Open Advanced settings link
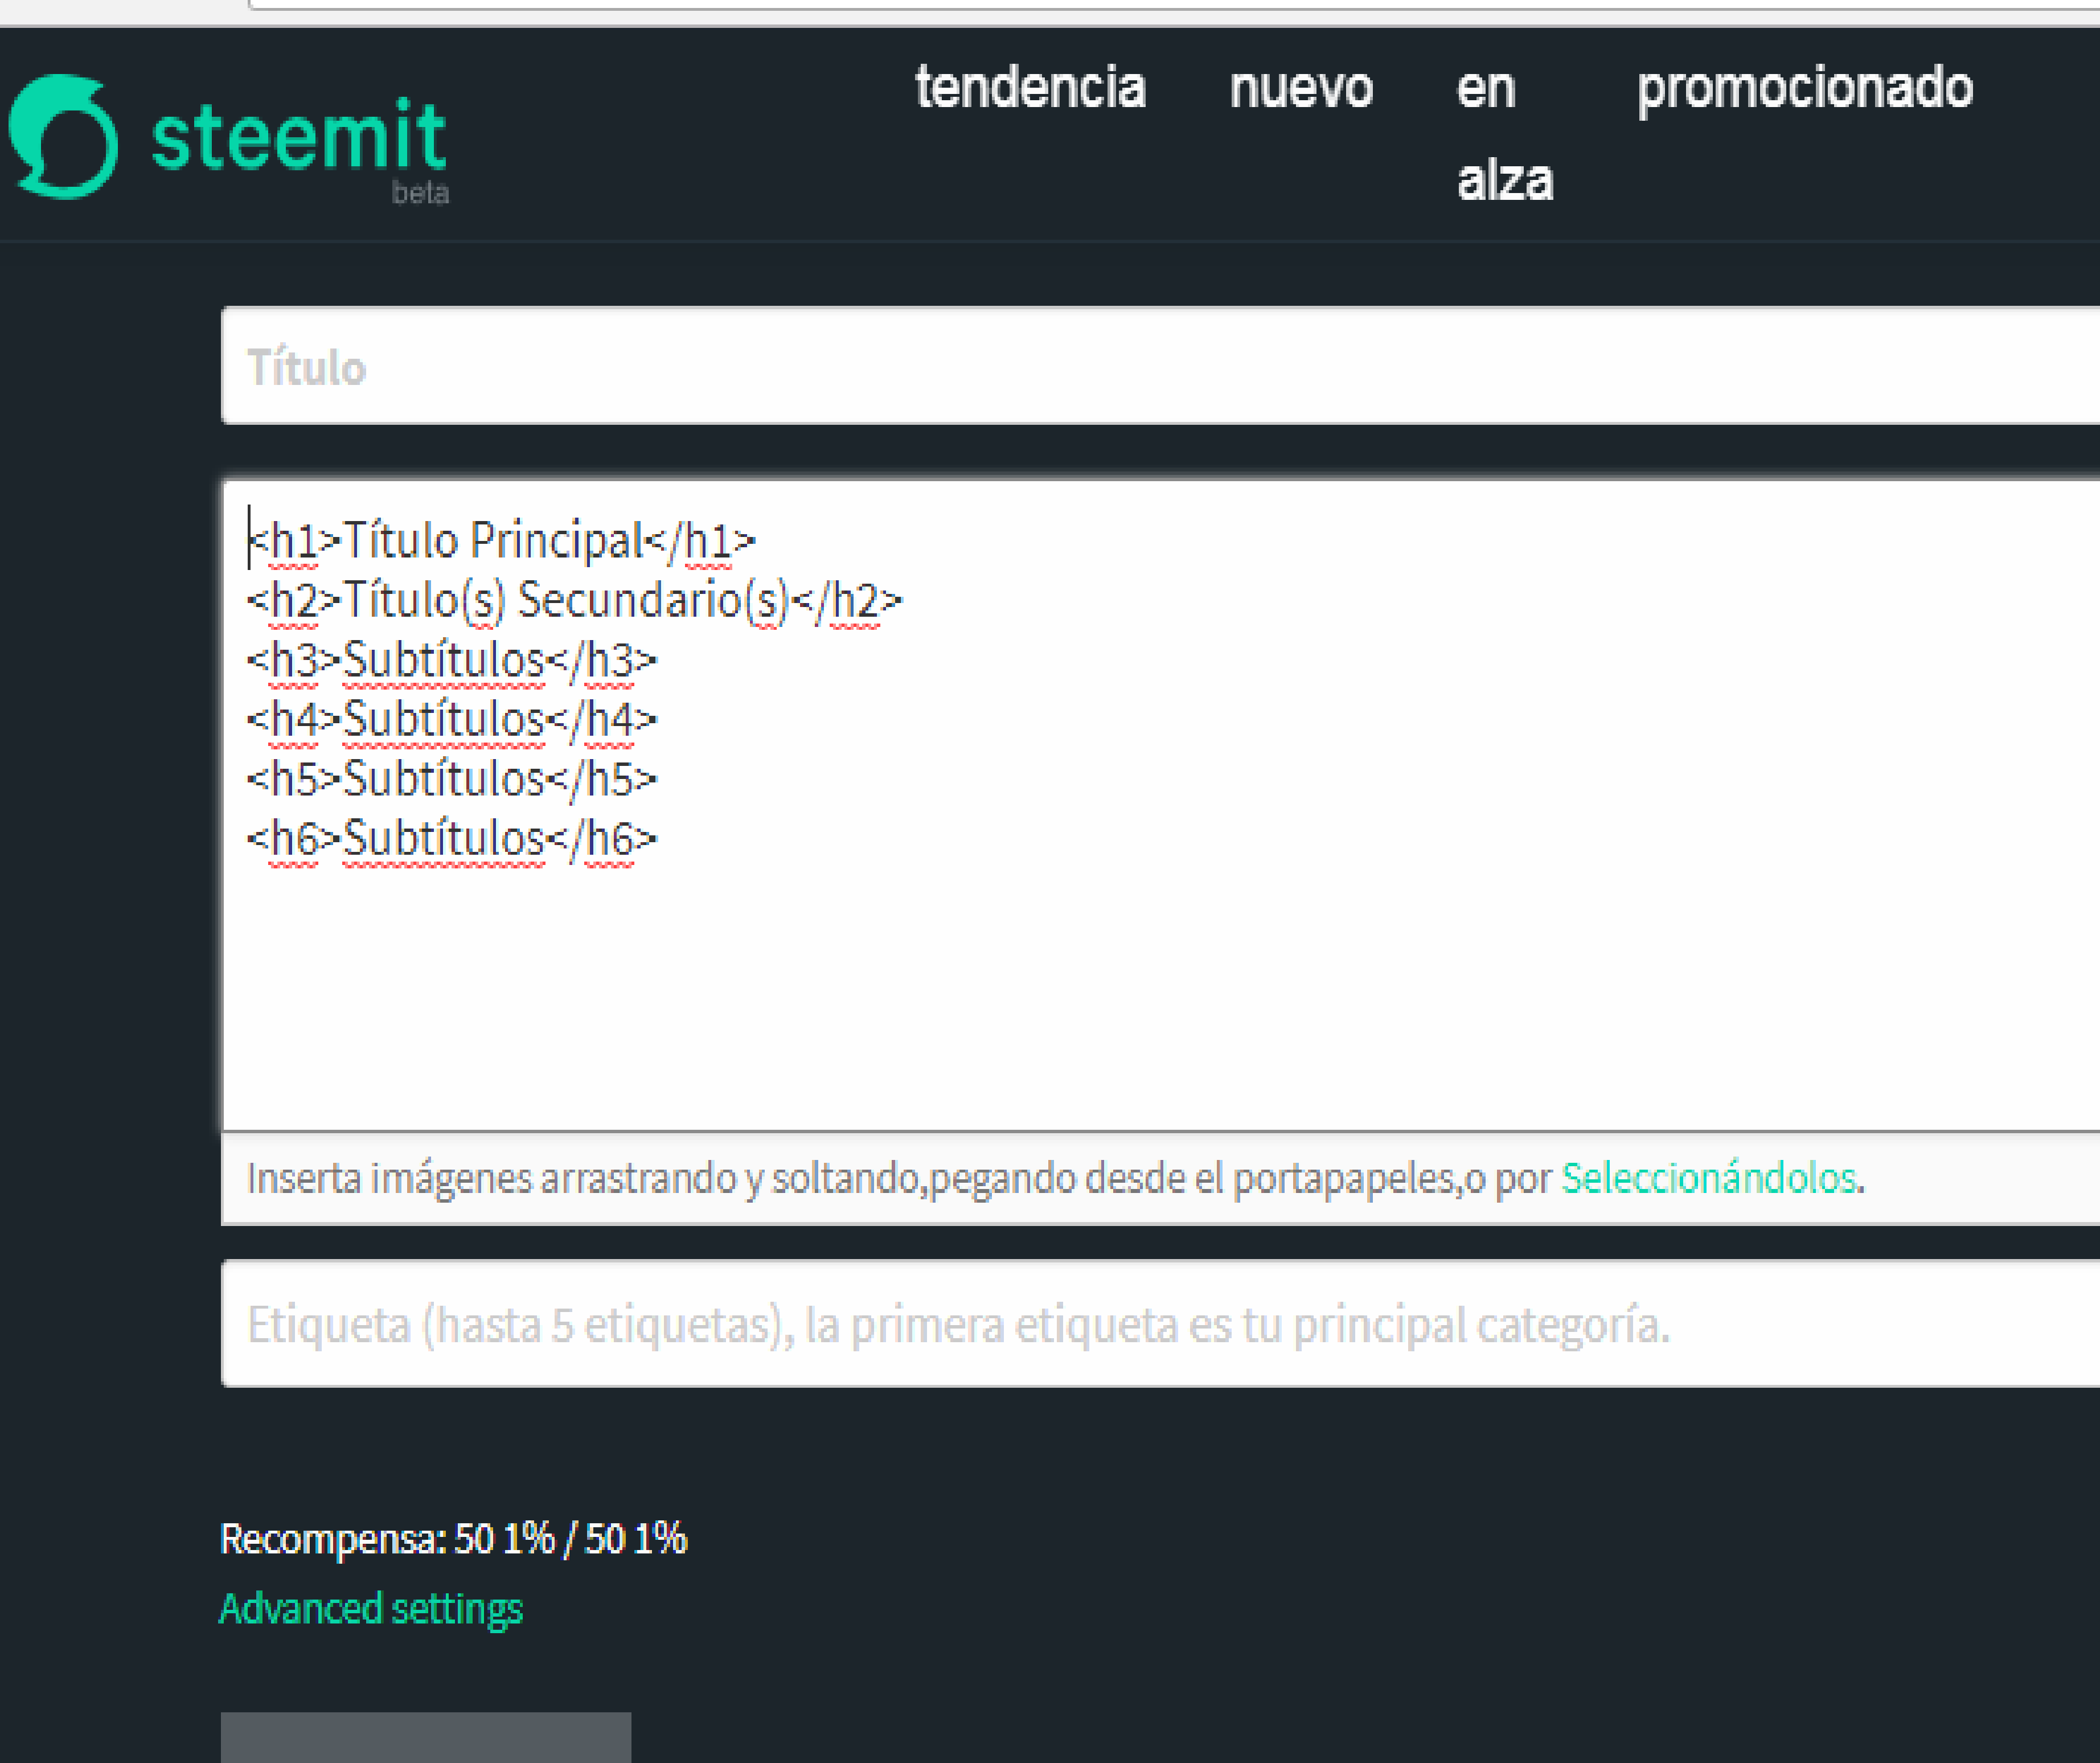 coord(371,1609)
